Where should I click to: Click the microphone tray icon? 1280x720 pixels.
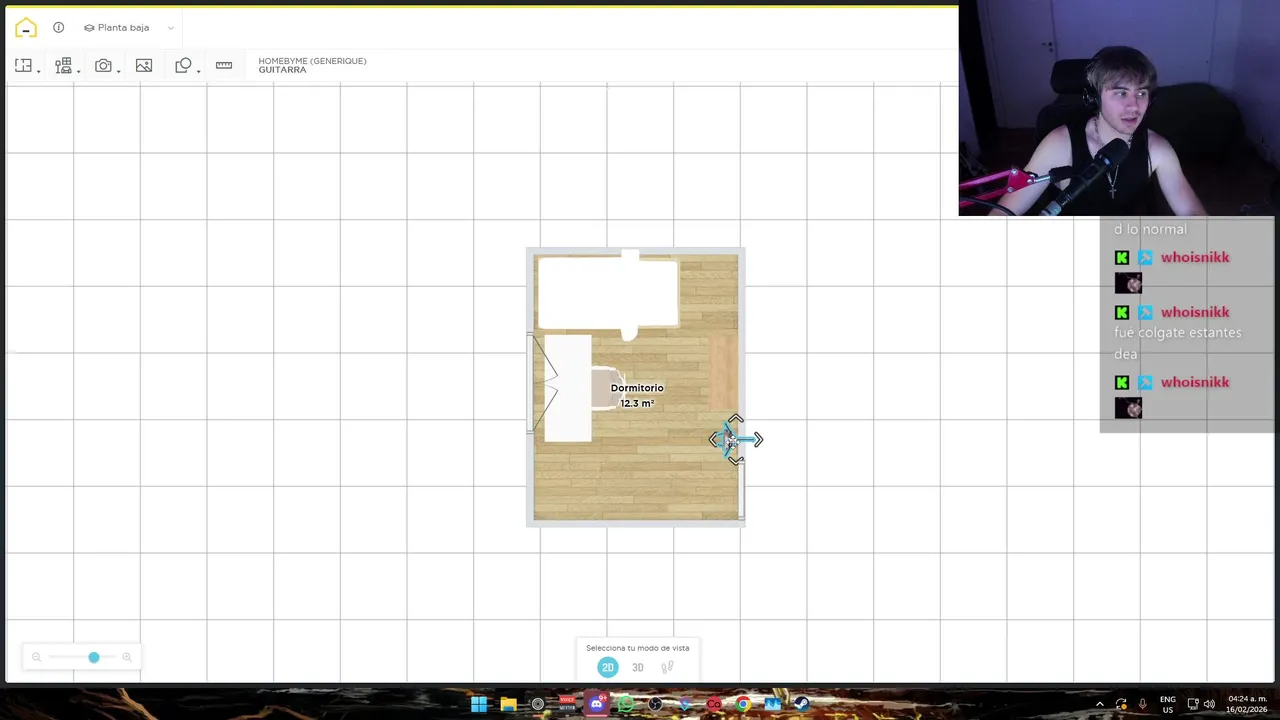click(1142, 704)
